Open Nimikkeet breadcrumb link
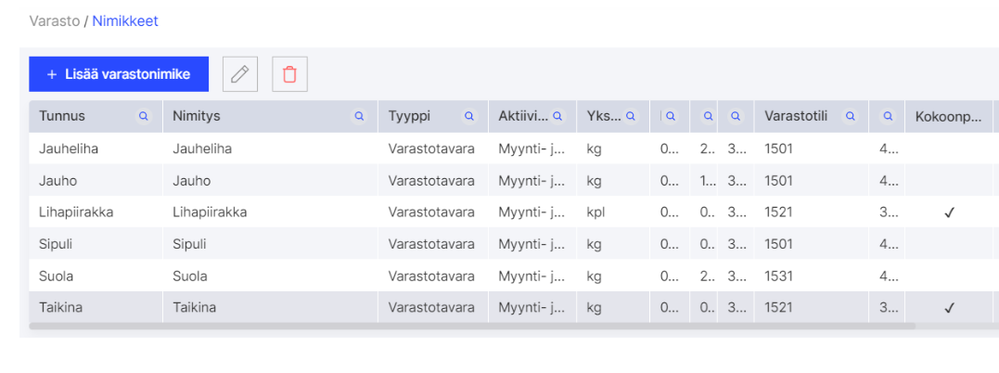 point(125,21)
